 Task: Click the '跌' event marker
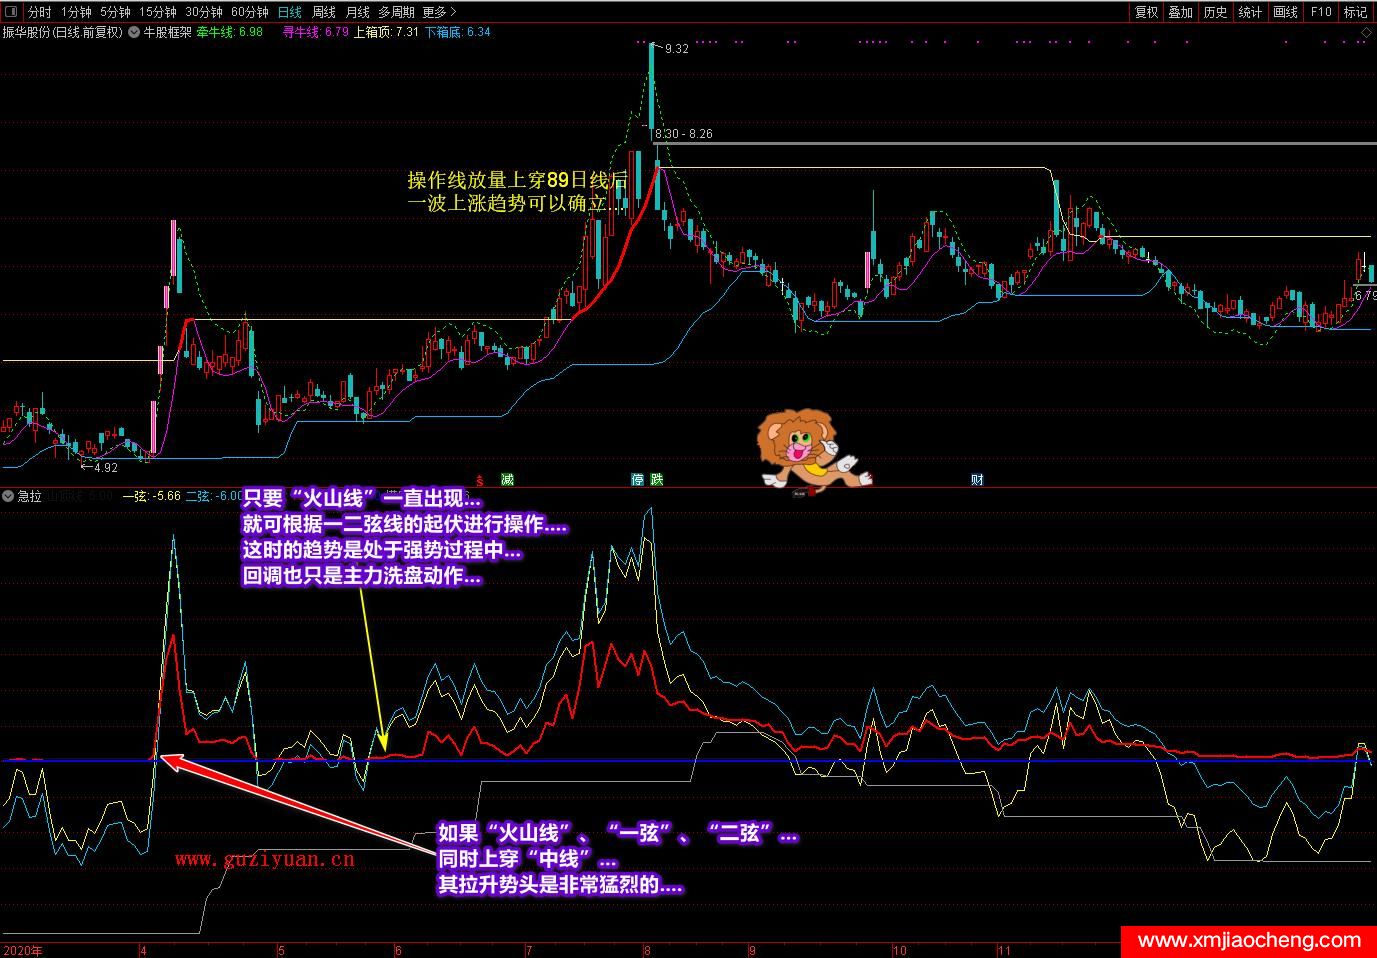click(x=657, y=480)
